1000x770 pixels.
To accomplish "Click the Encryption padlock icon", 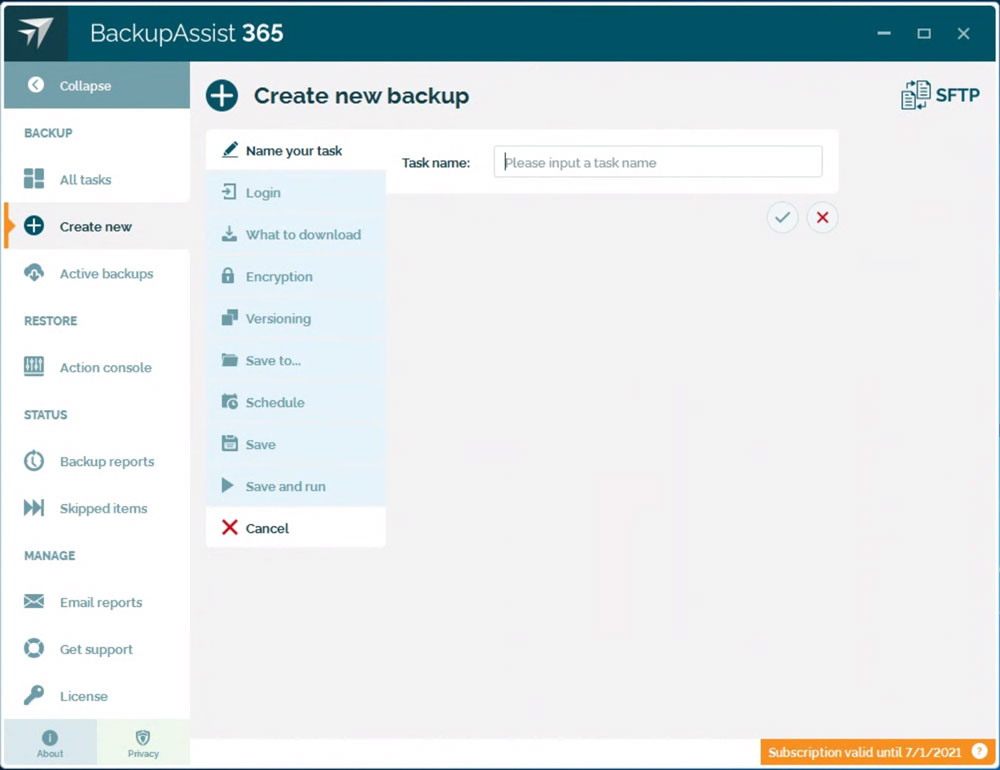I will 228,276.
